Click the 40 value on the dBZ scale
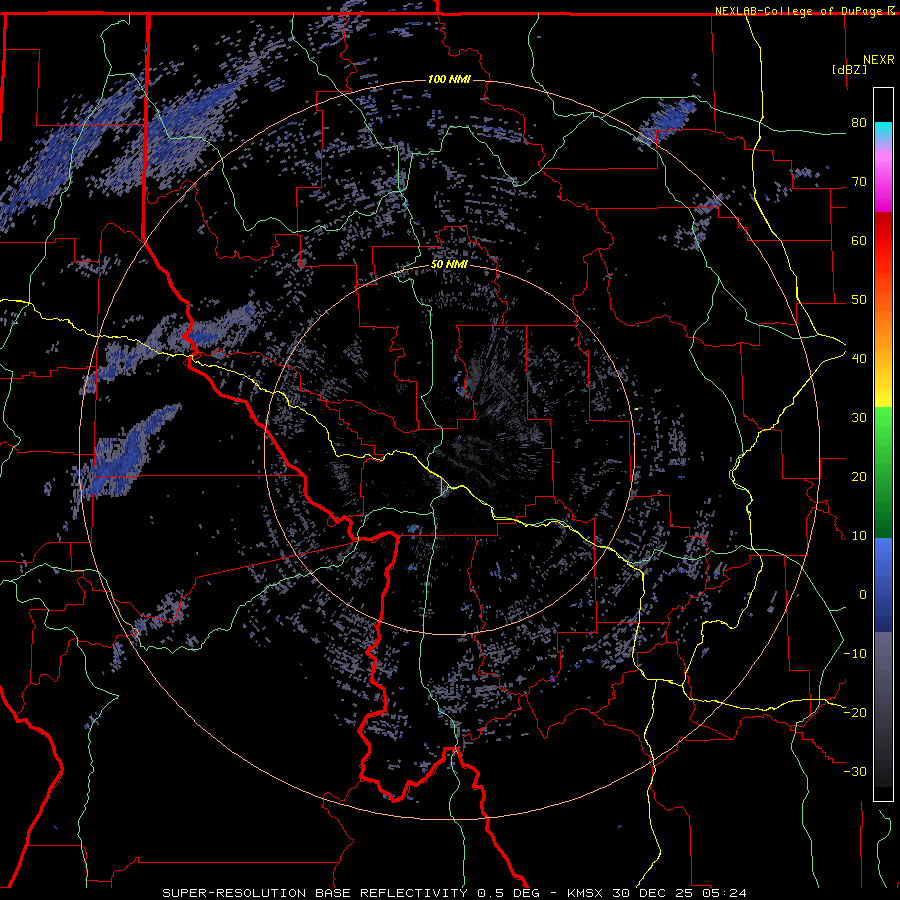900x900 pixels. click(859, 359)
